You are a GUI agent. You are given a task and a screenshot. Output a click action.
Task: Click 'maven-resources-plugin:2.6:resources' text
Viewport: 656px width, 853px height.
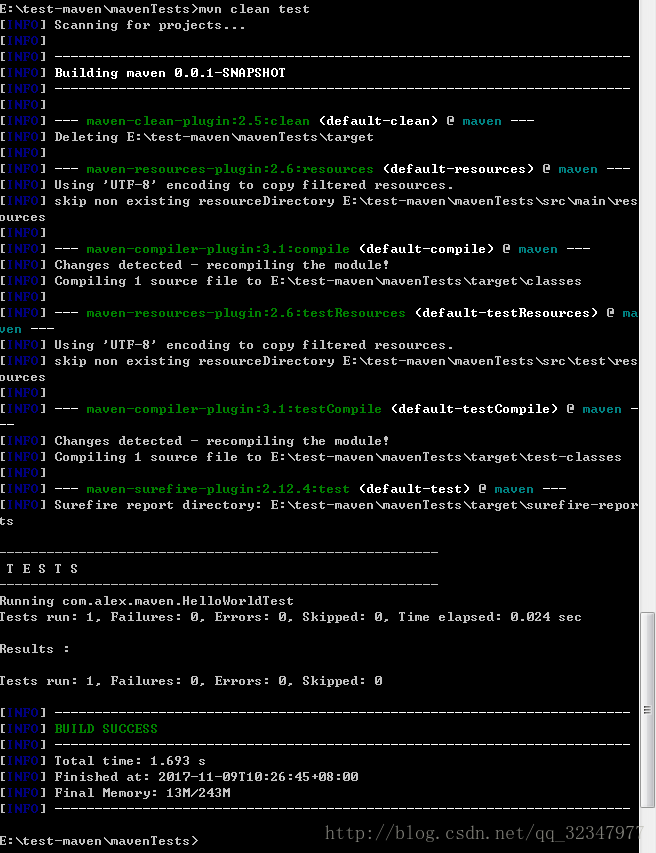pyautogui.click(x=230, y=169)
